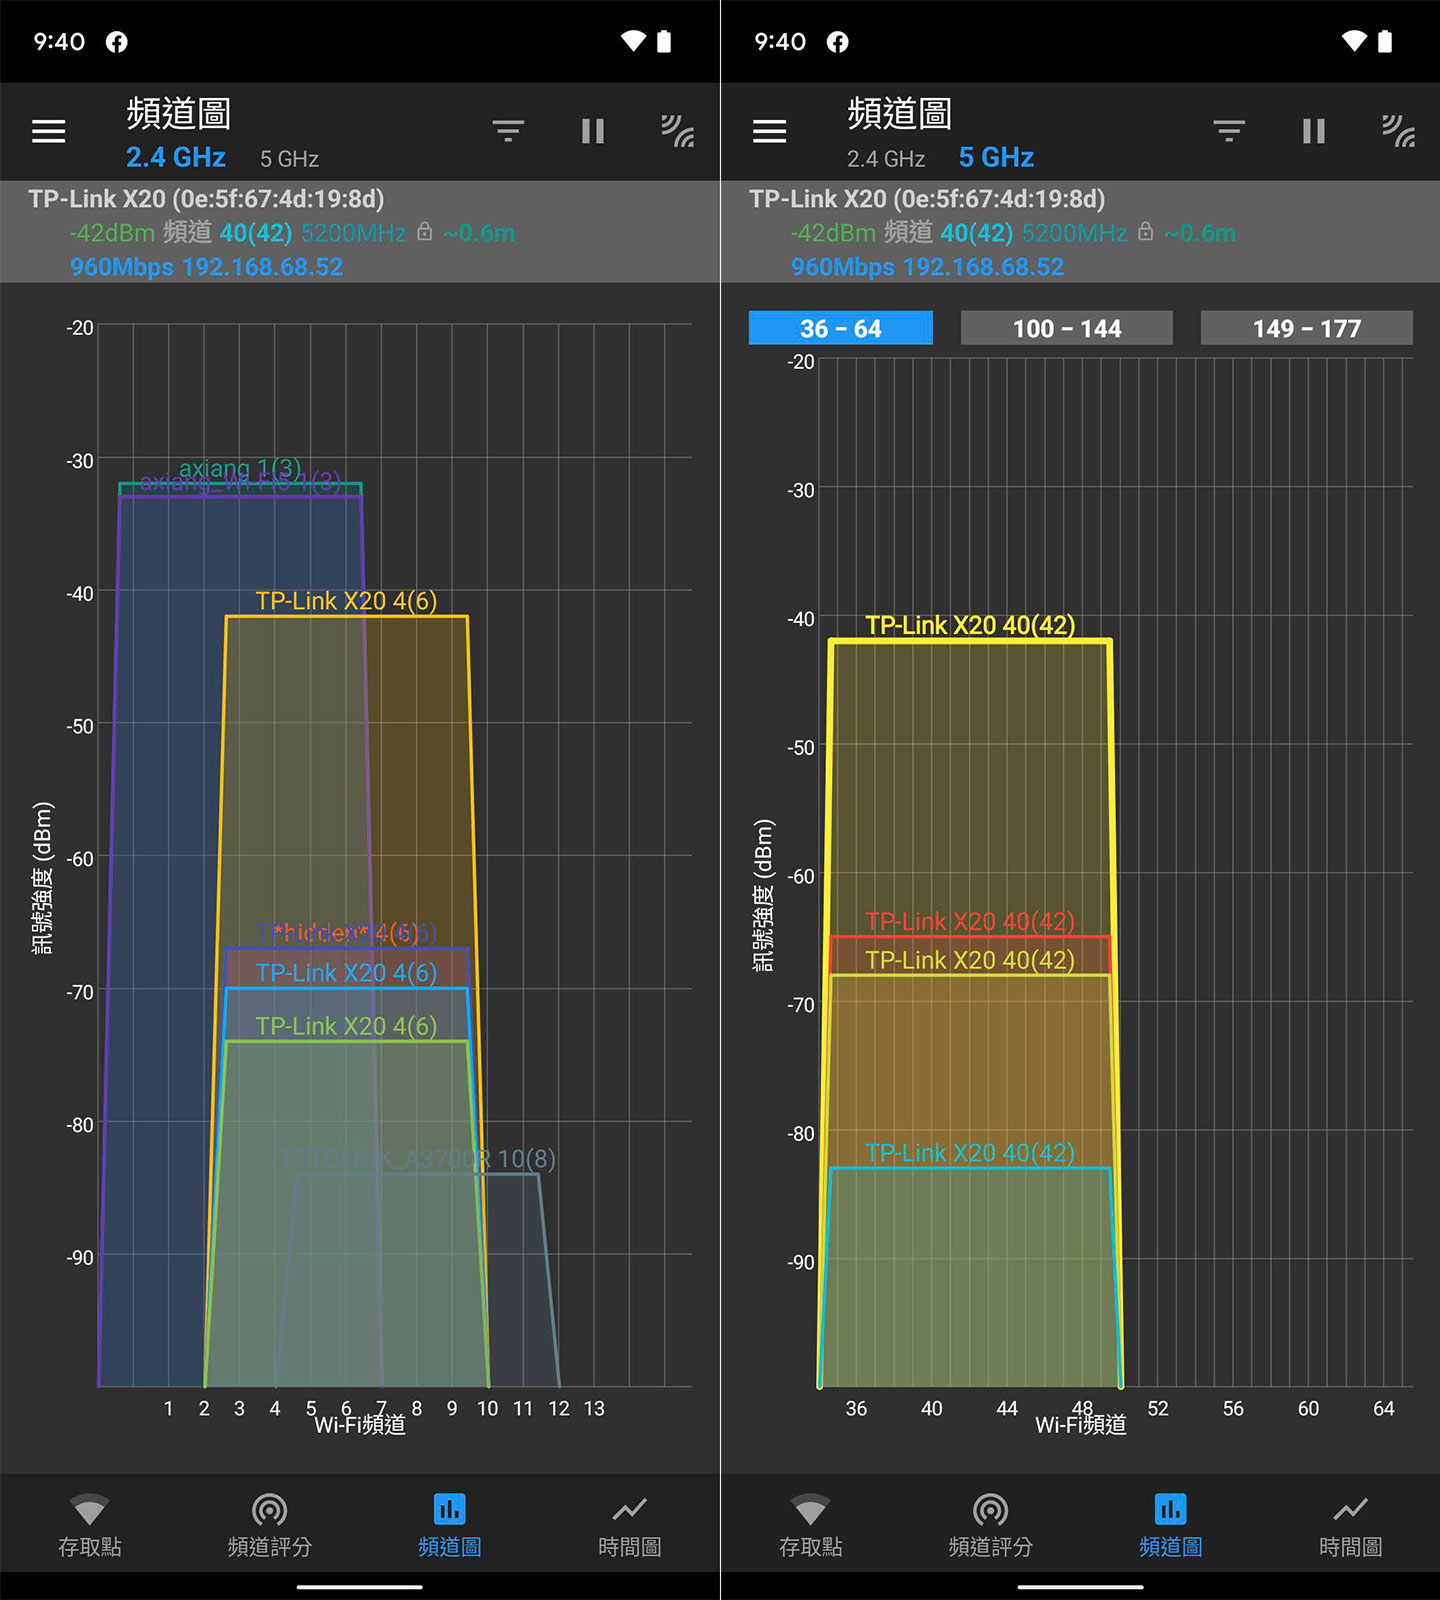Tap olive TP-Link X20 40(42) label
Screen dimensions: 1440x1600
(970, 960)
